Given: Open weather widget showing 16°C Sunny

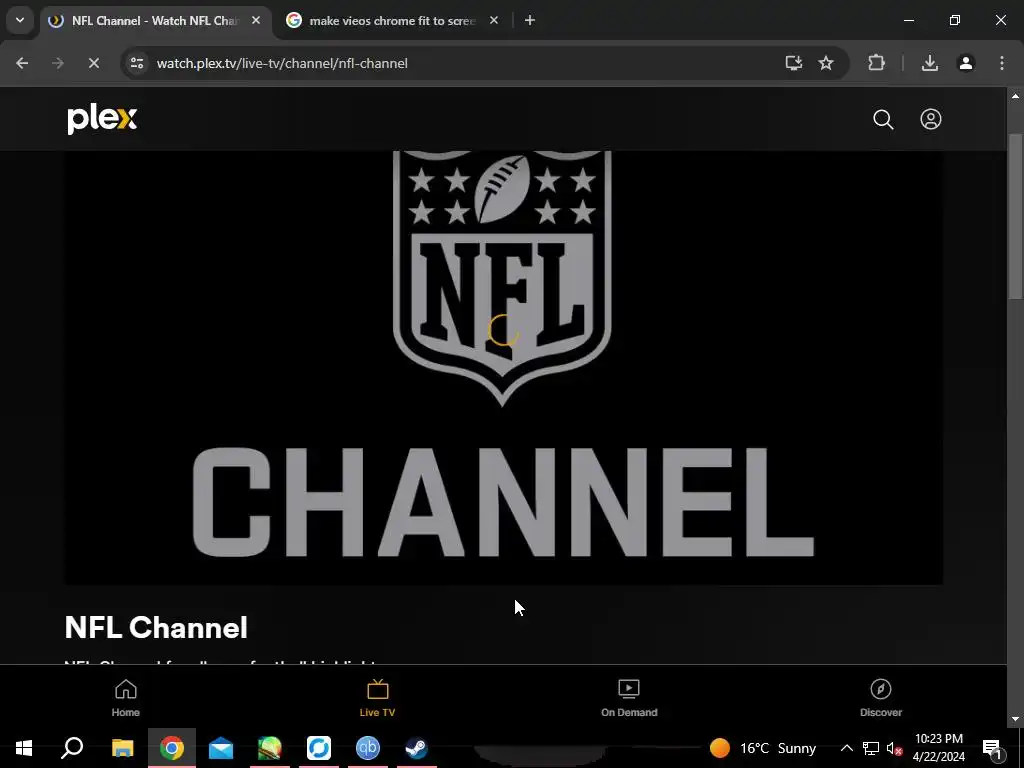Looking at the screenshot, I should click(763, 748).
